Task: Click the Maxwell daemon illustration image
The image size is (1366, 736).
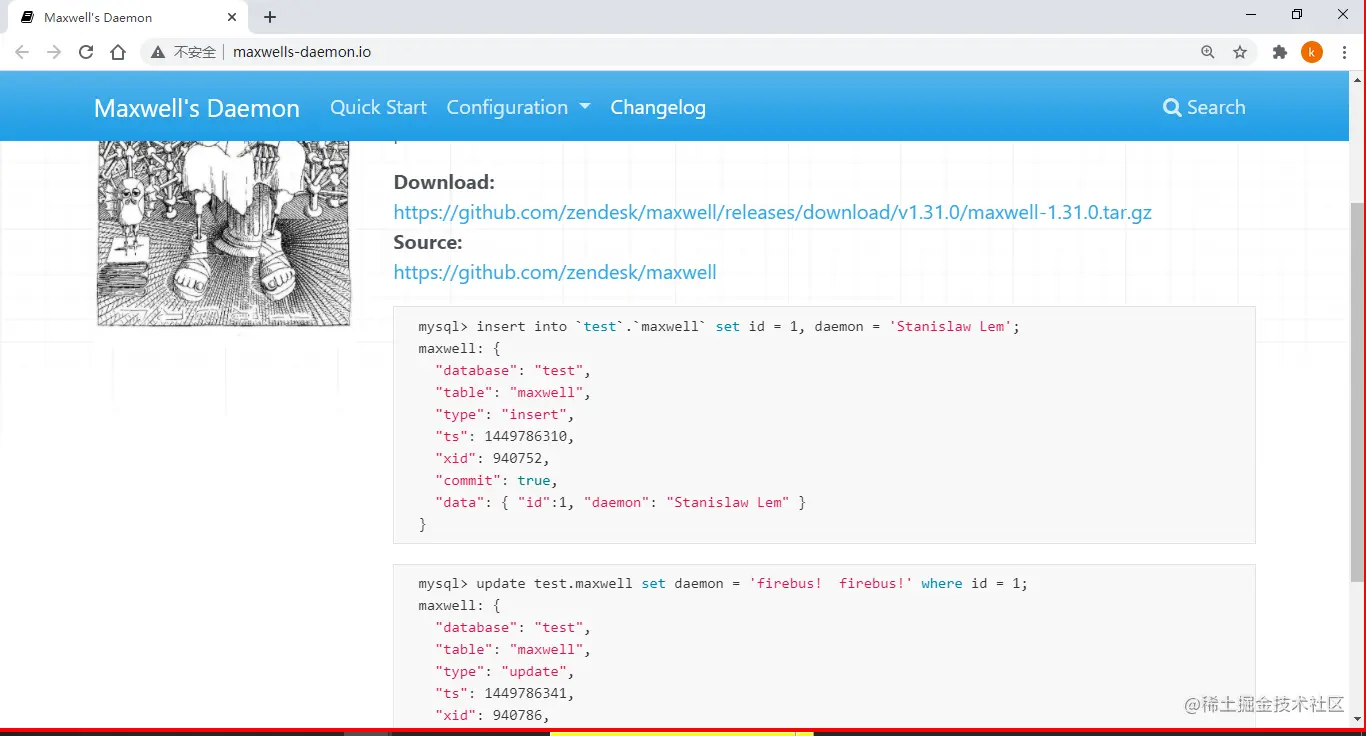Action: [x=223, y=234]
